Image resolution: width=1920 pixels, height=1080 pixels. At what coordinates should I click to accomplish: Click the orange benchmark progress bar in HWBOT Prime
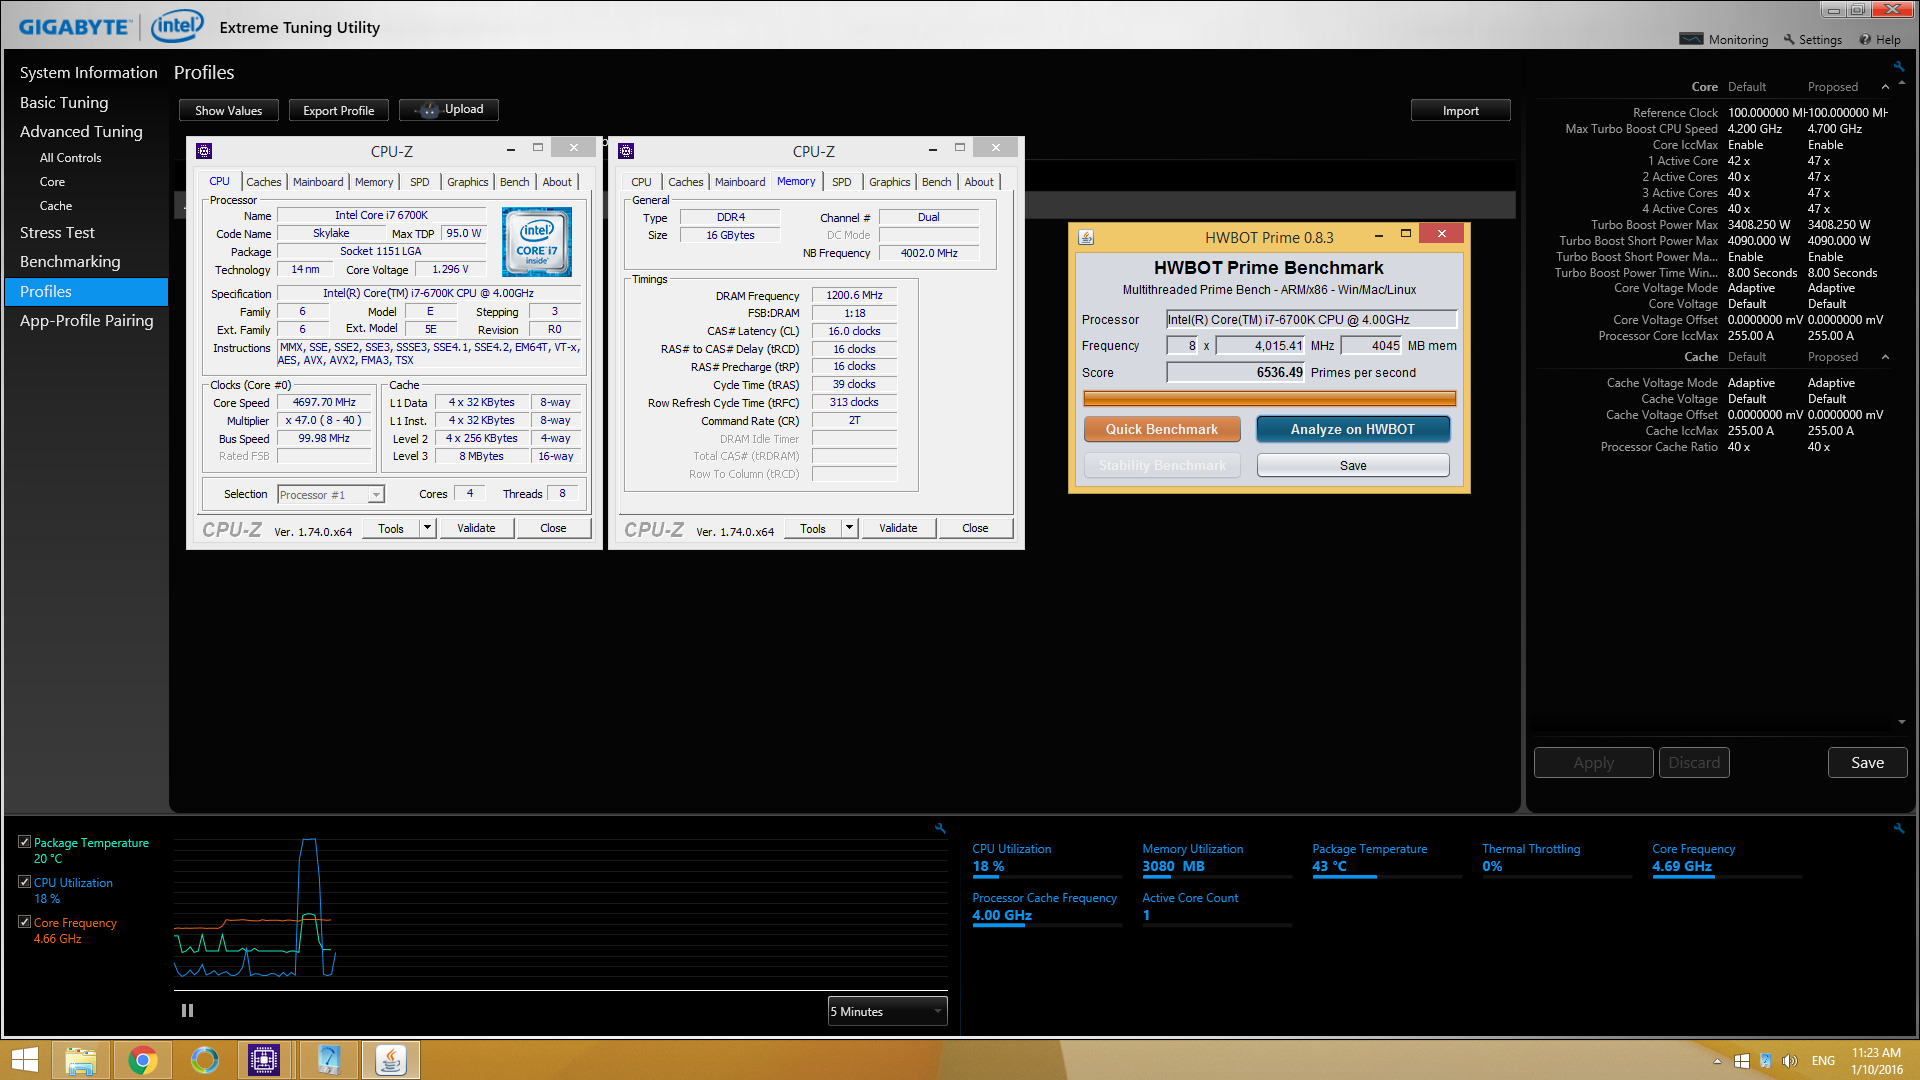pos(1270,398)
